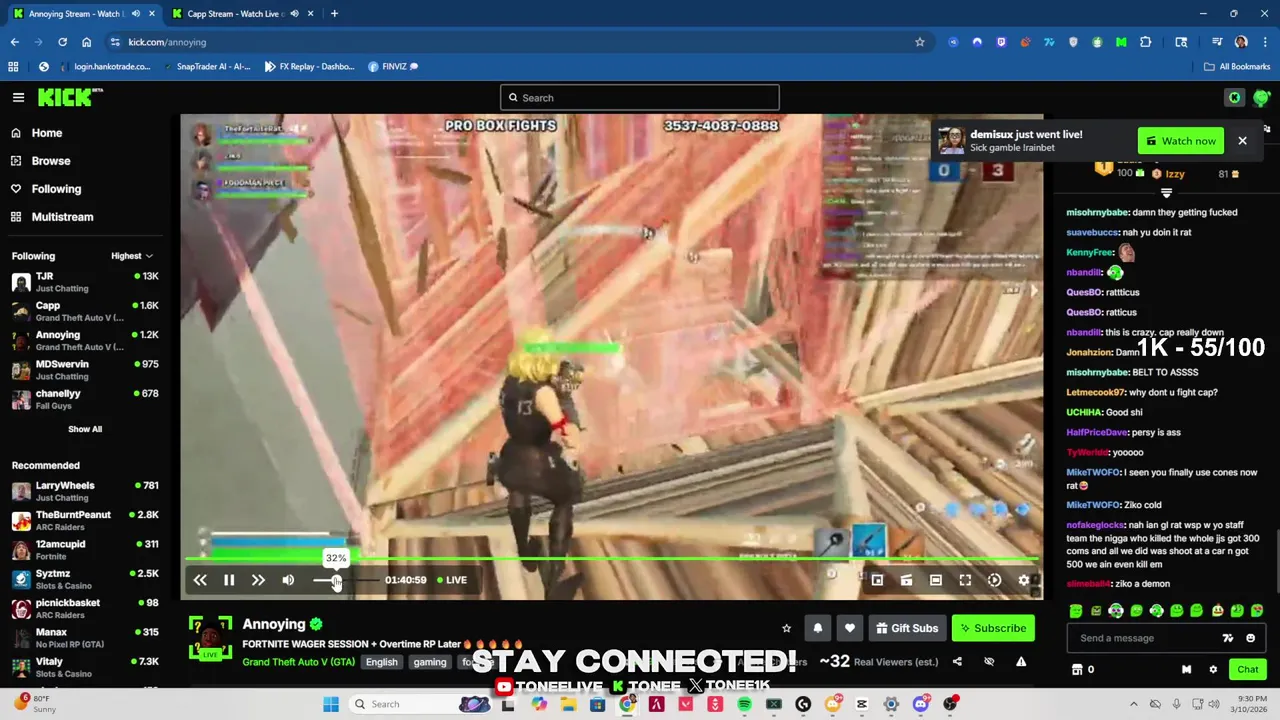Click the playback speed icon in player
The width and height of the screenshot is (1280, 720).
coord(995,580)
